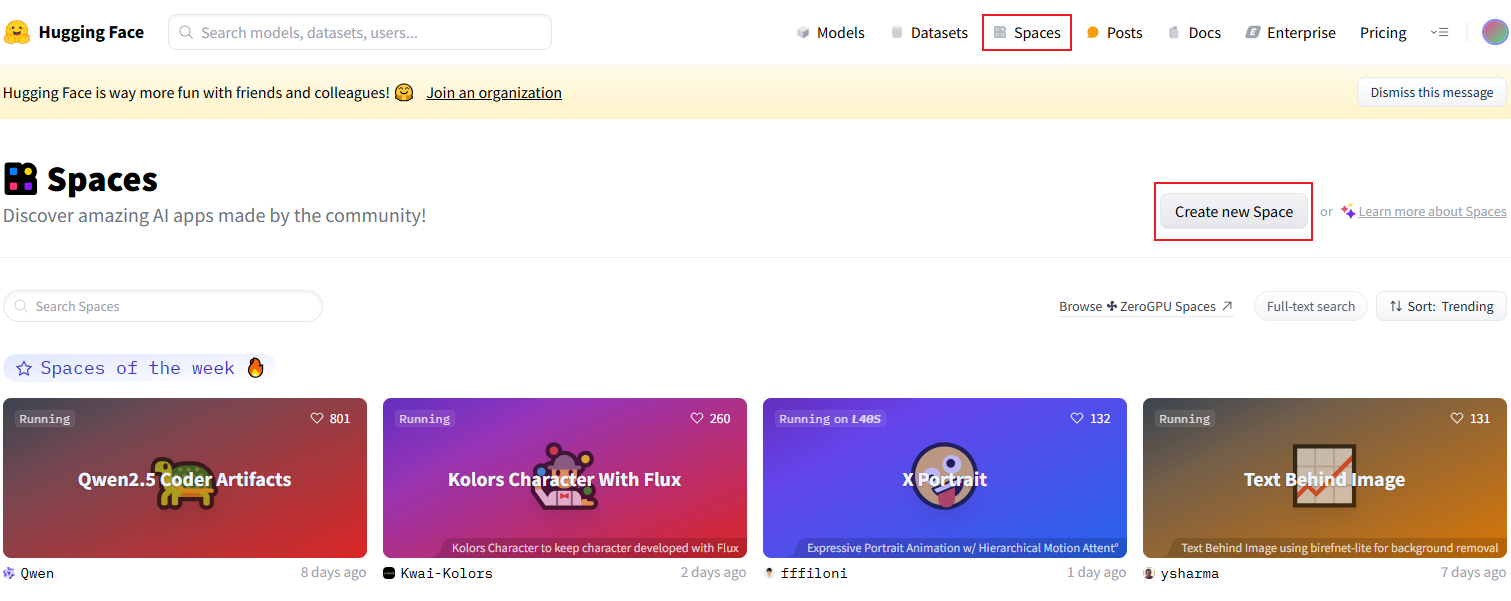Viewport: 1511px width, 601px height.
Task: Click the Kwai-Kolors author avatar icon
Action: pos(389,573)
